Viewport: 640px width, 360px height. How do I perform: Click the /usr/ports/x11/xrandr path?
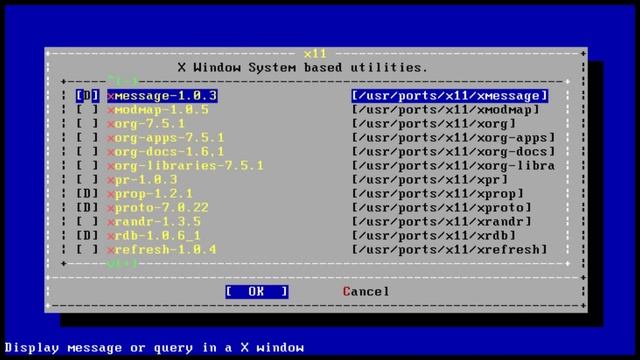tap(442, 222)
